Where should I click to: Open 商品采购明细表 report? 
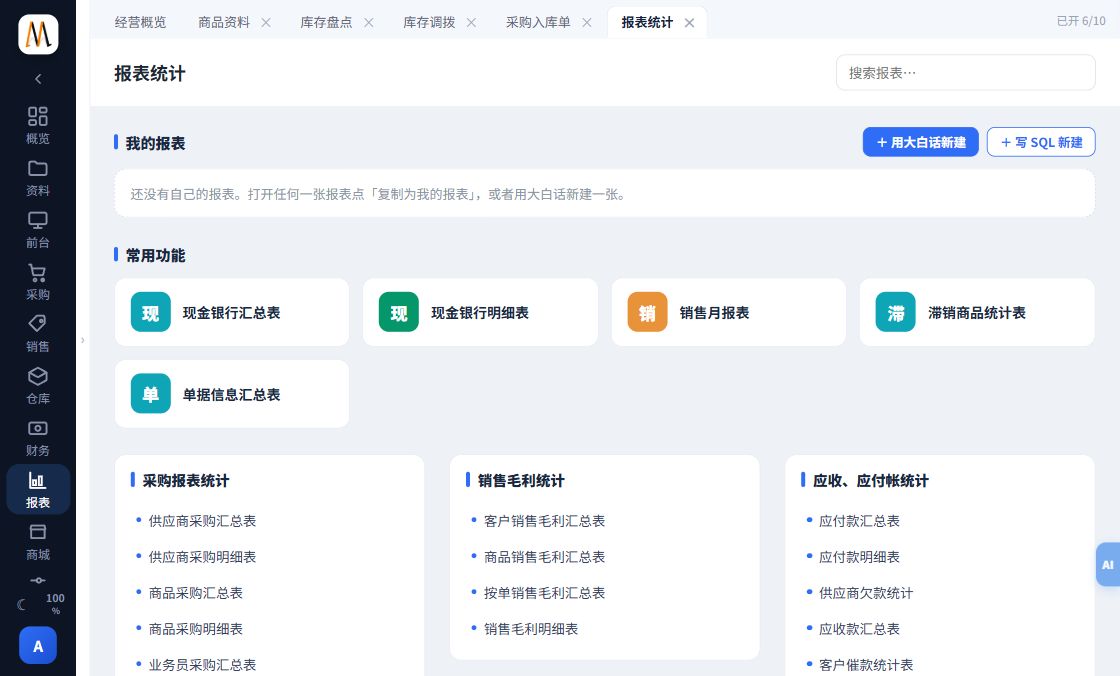(196, 629)
